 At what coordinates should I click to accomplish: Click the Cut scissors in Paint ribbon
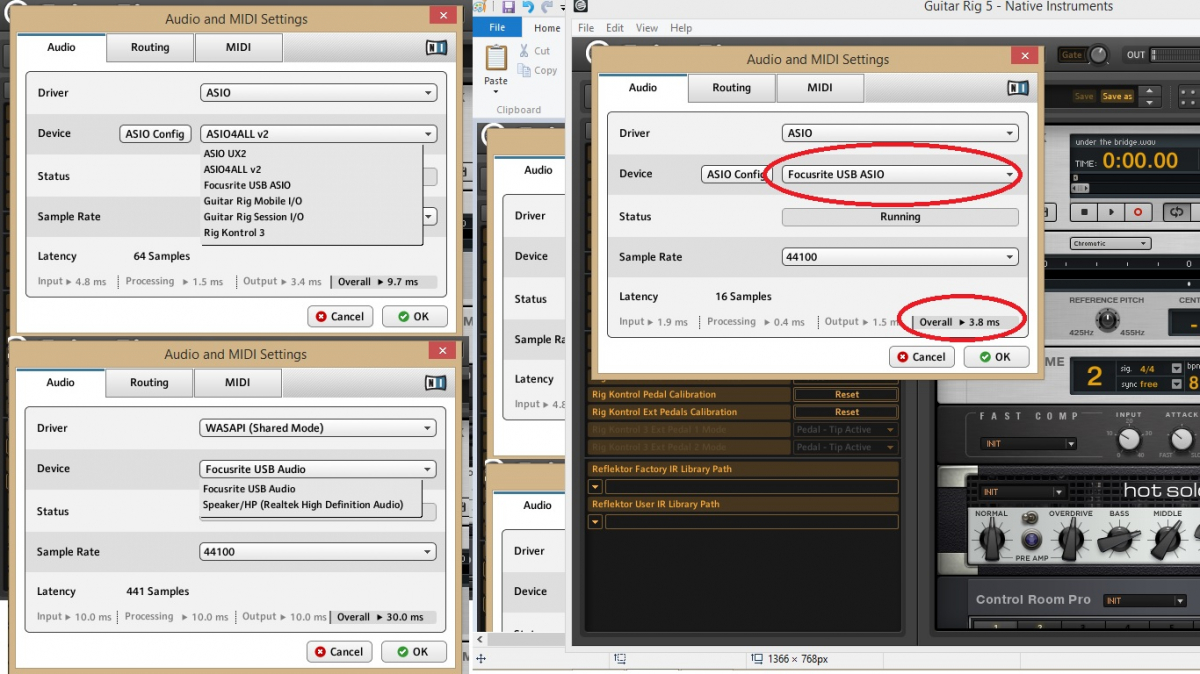[524, 50]
